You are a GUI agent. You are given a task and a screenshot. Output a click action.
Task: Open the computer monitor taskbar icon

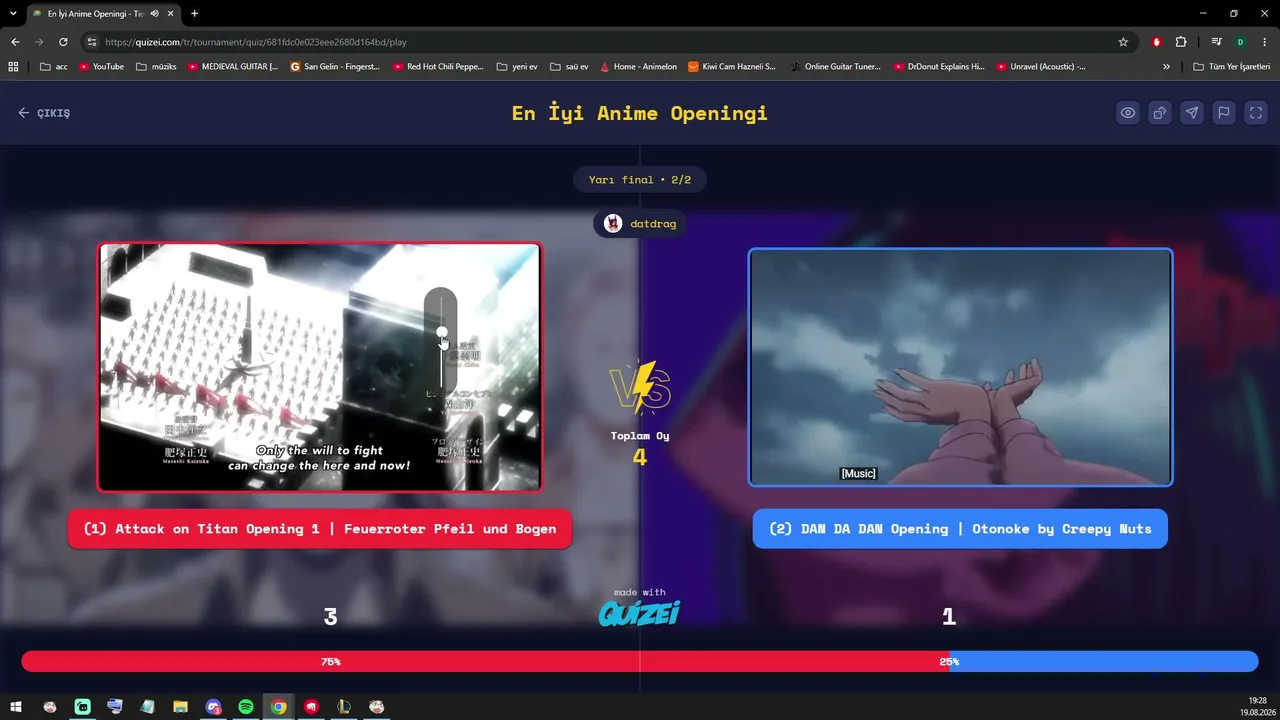point(115,707)
